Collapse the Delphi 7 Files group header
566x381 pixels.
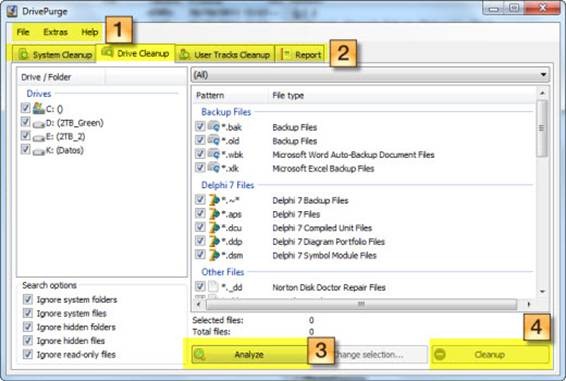point(227,185)
